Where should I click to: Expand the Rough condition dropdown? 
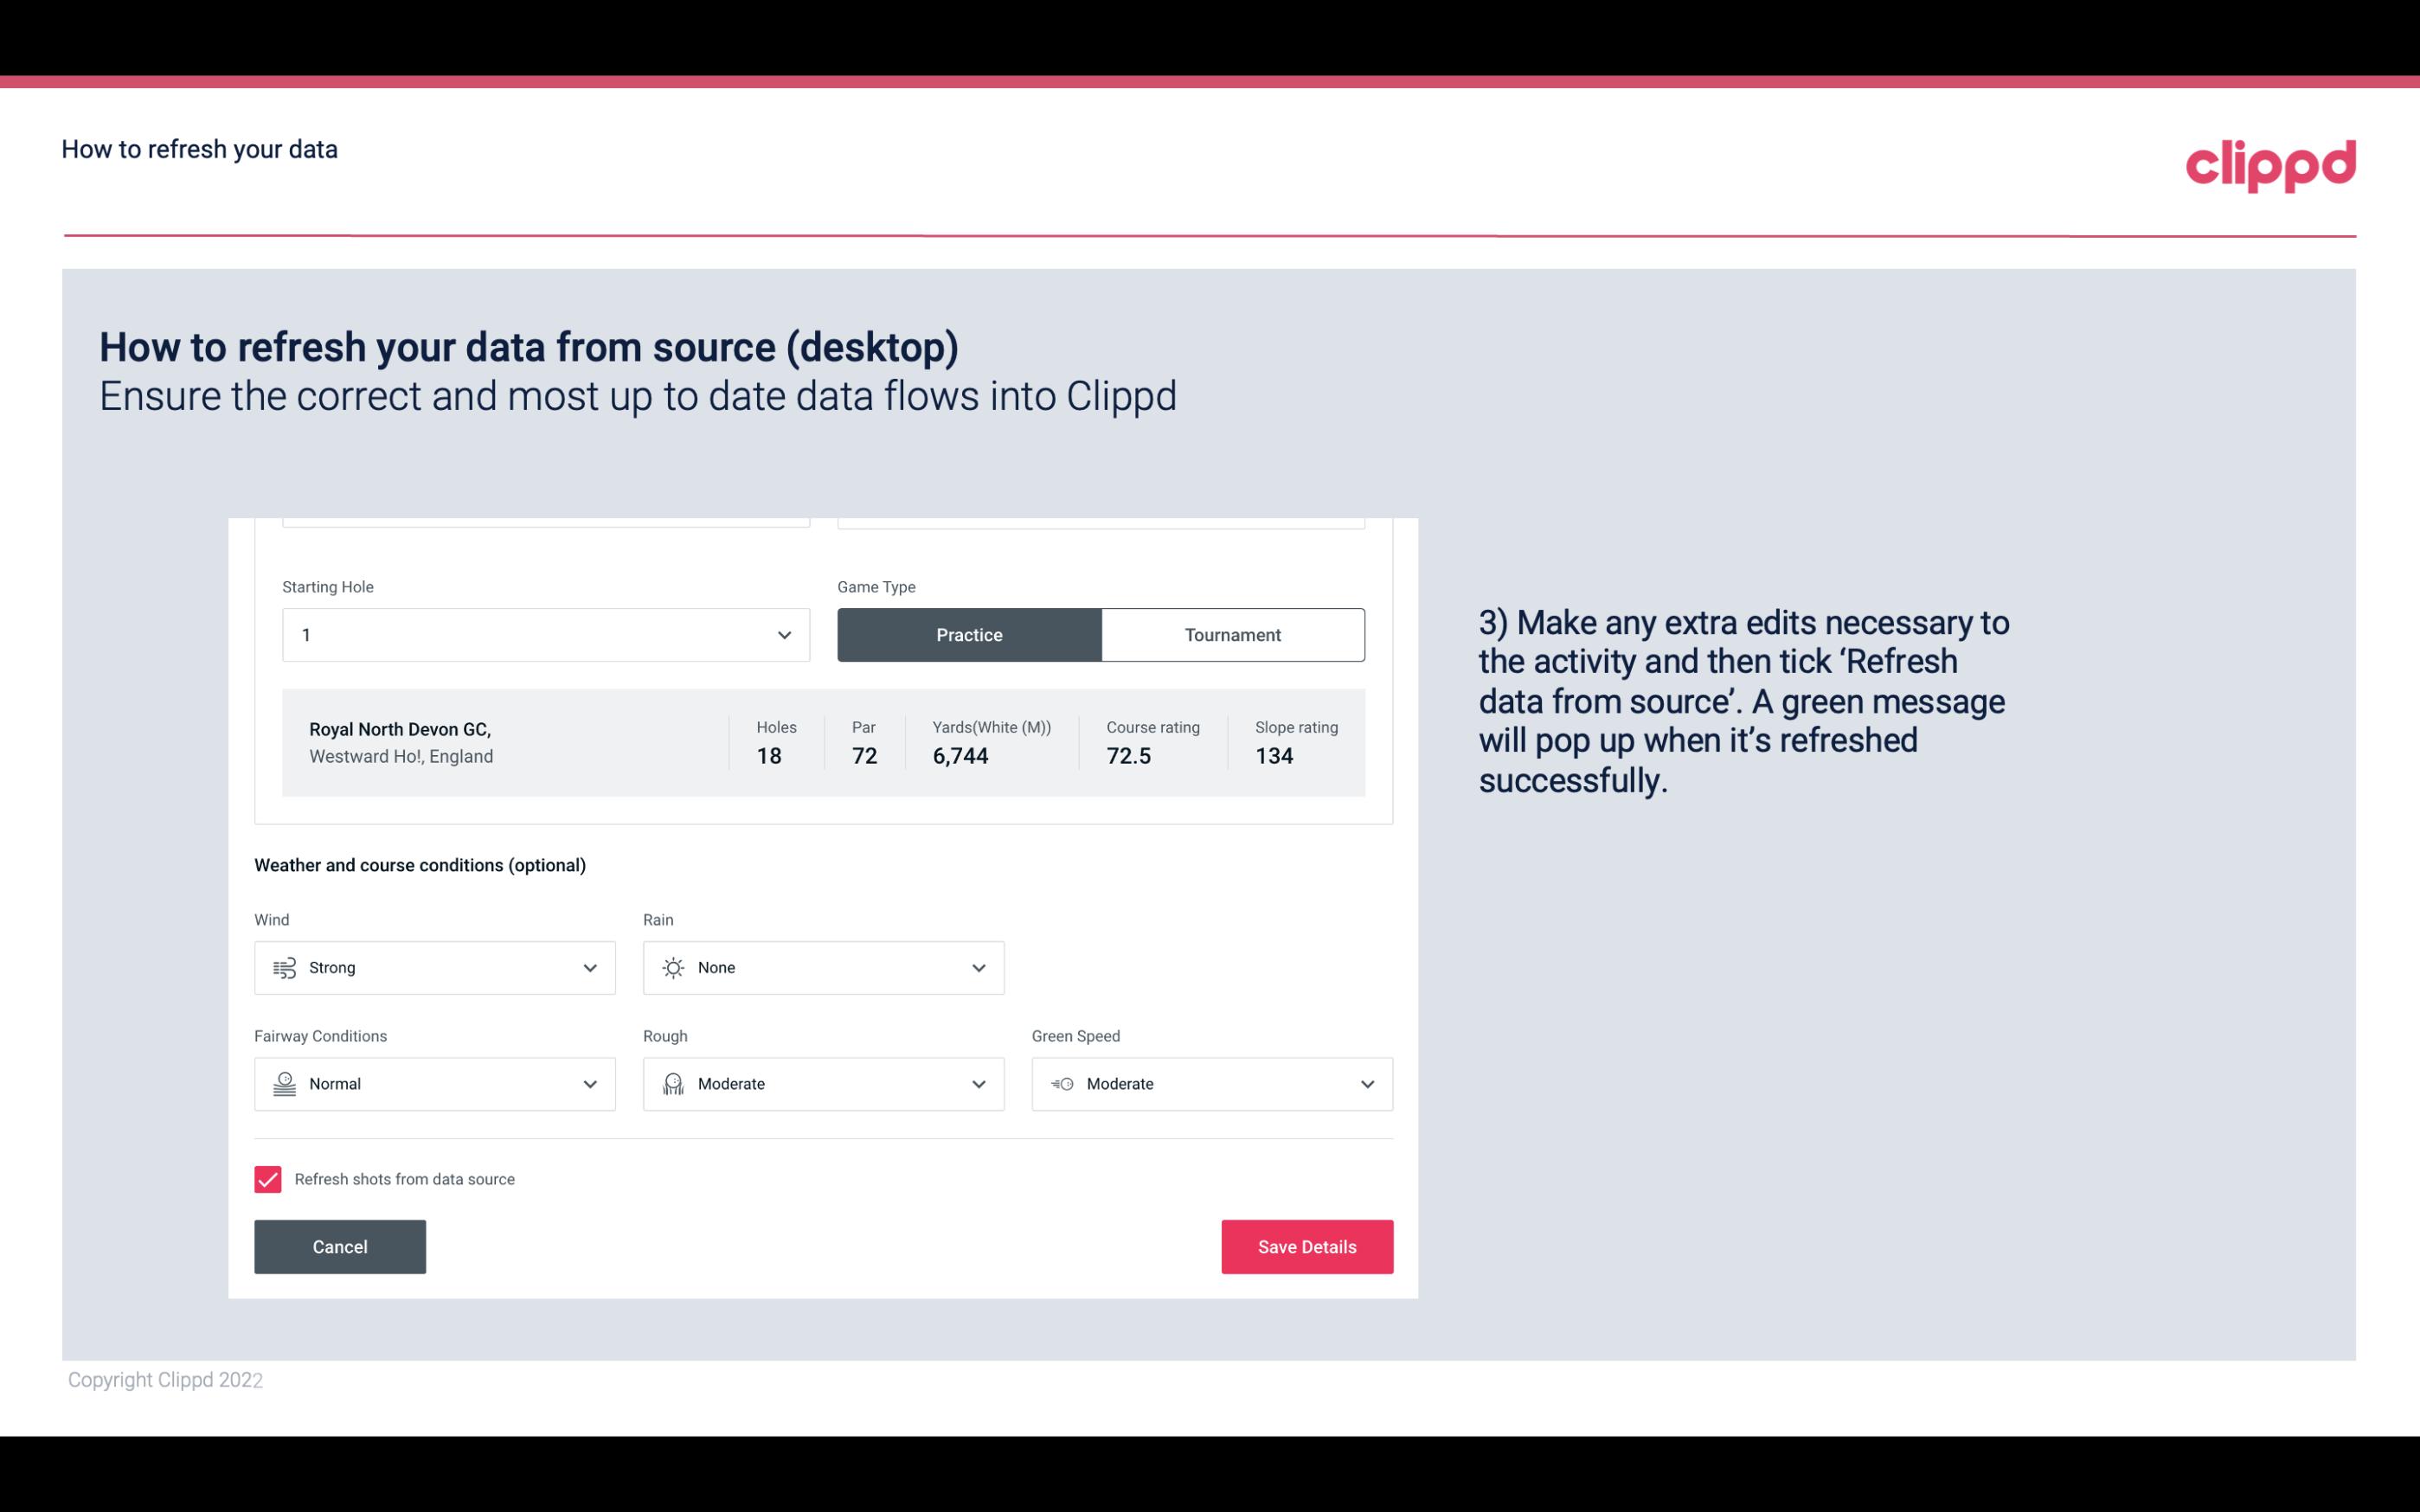pyautogui.click(x=976, y=1084)
